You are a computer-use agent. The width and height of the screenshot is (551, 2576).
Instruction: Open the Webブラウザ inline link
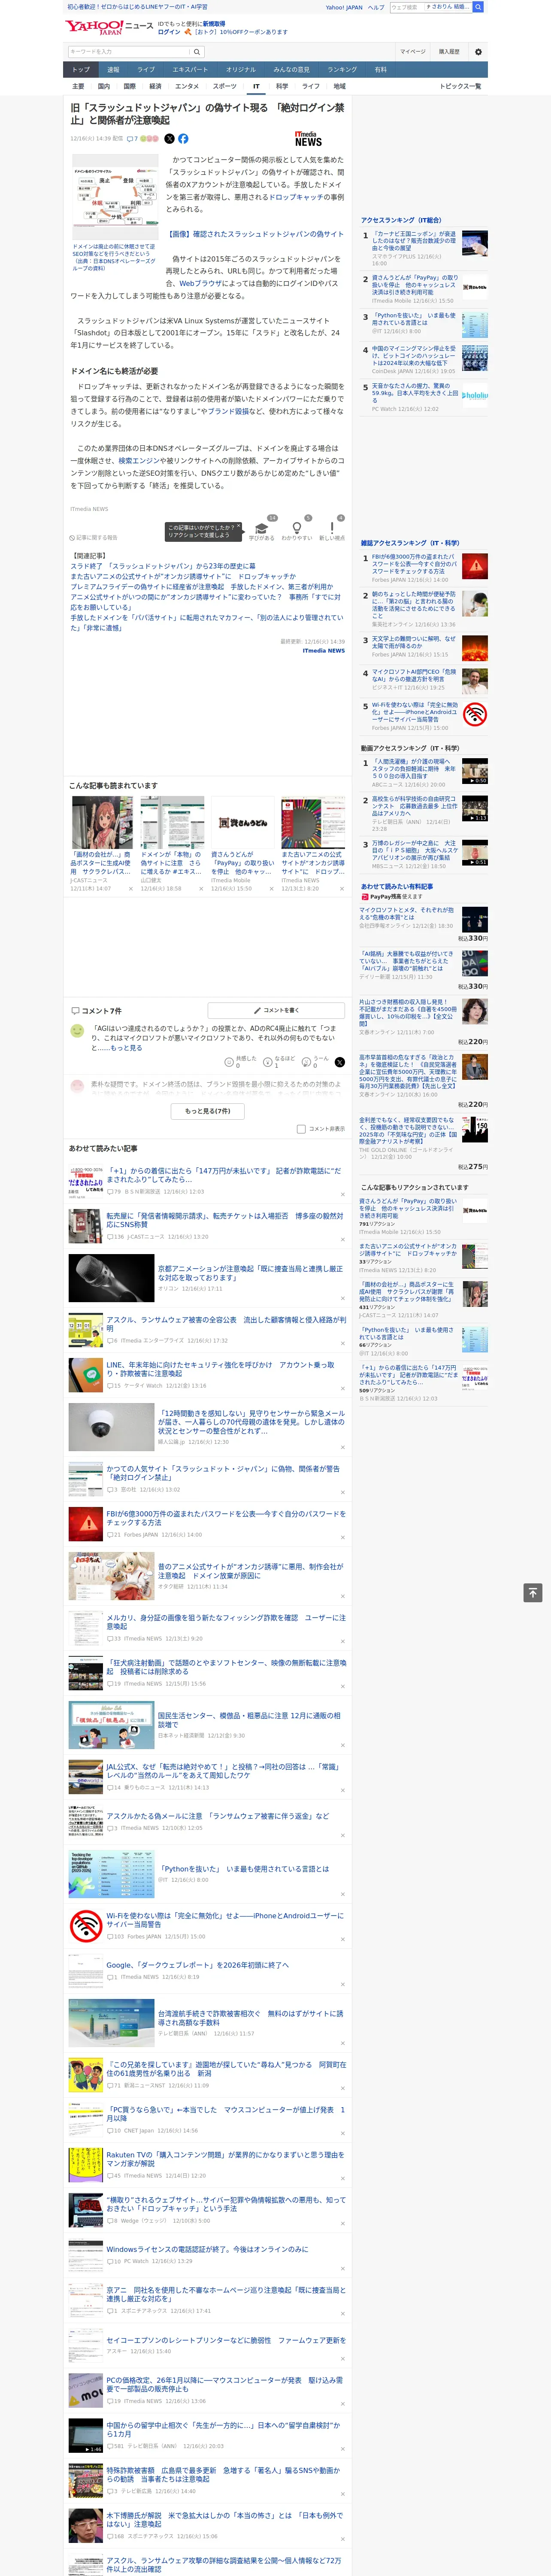[x=201, y=283]
